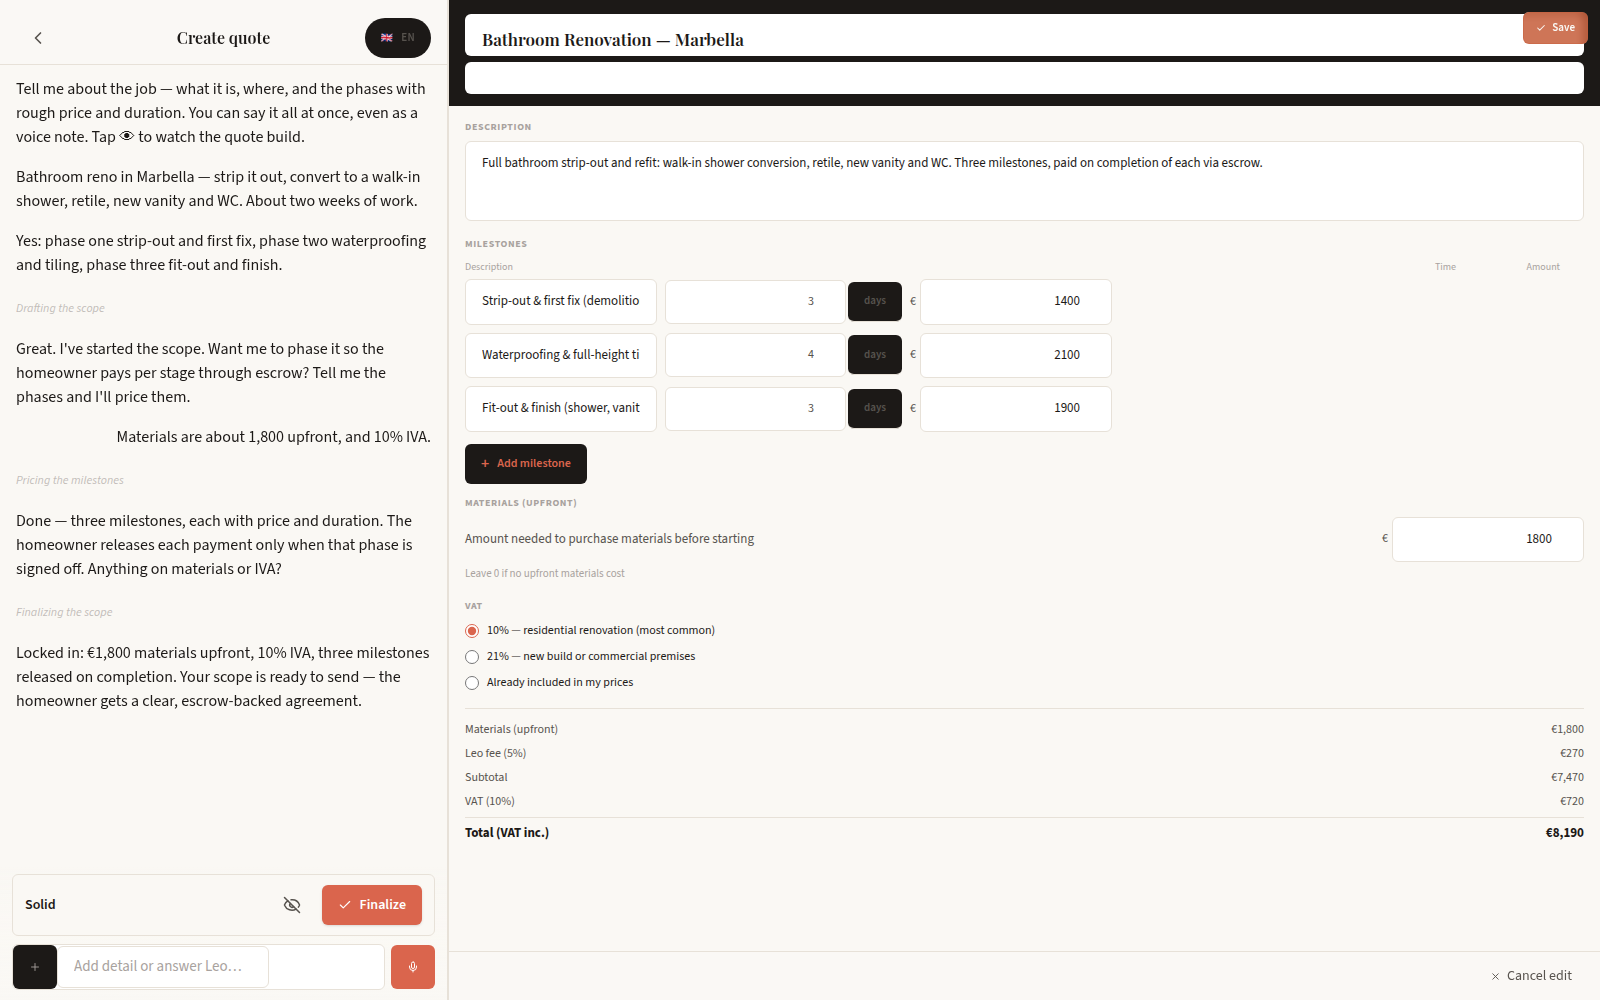This screenshot has width=1600, height=1000.
Task: Click the Materials (upfront) summary row label
Action: coord(511,730)
